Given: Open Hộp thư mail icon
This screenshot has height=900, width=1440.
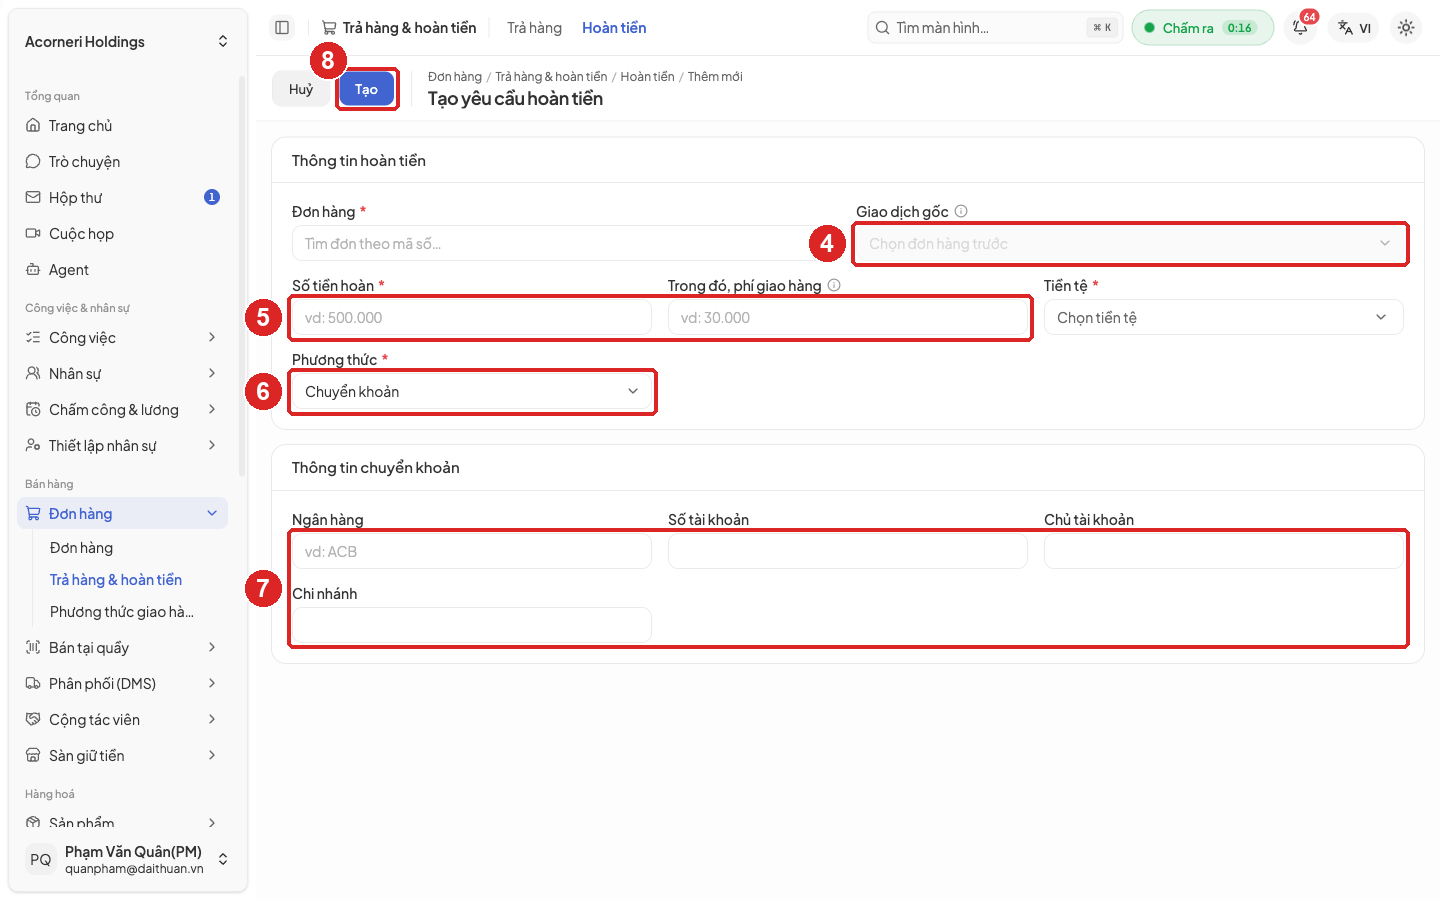Looking at the screenshot, I should (33, 198).
